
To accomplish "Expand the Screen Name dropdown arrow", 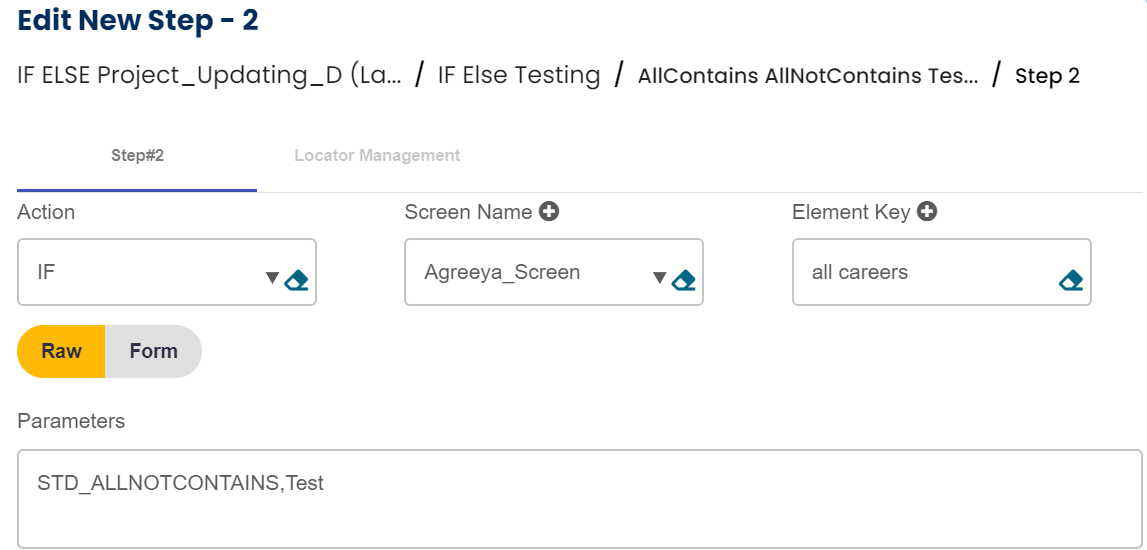I will (x=659, y=278).
